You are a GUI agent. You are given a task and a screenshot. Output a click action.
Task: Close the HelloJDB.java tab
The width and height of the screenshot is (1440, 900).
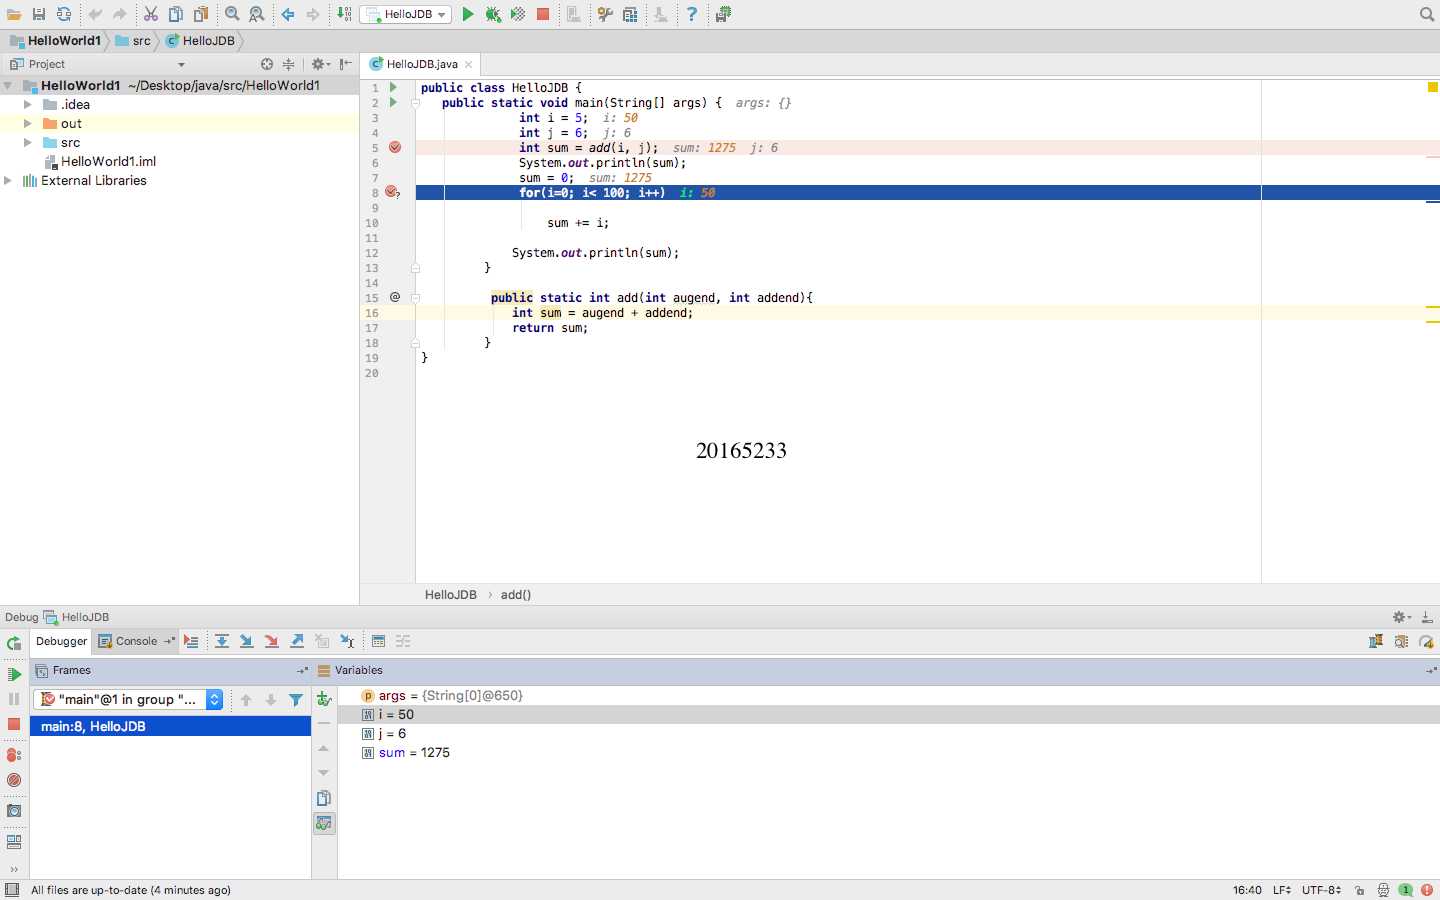[468, 64]
